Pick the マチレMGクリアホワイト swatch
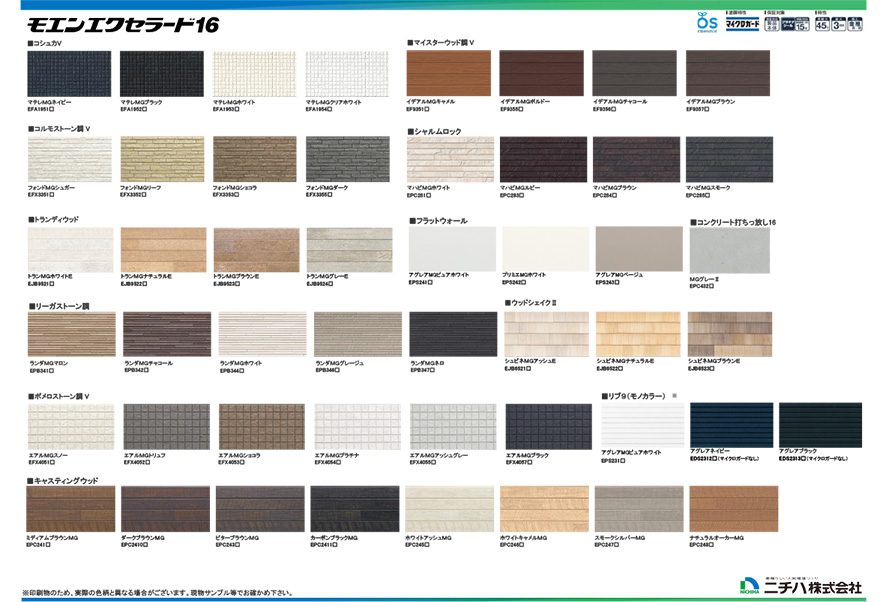Screen dimensions: 880x602 click(x=347, y=73)
